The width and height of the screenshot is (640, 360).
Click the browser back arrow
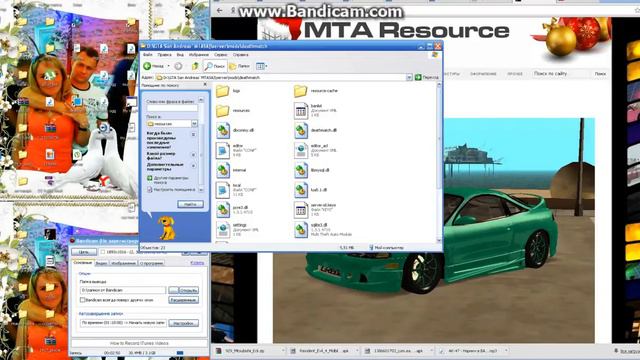[220, 11]
